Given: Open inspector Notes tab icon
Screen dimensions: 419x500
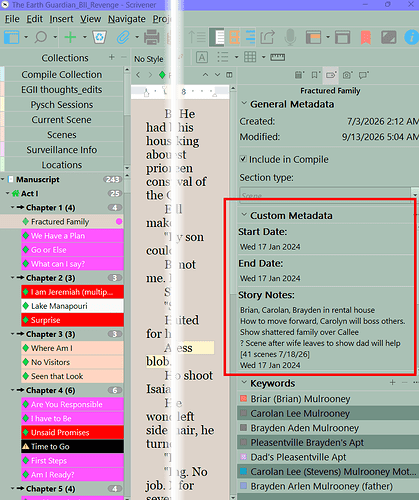Looking at the screenshot, I should pyautogui.click(x=299, y=75).
